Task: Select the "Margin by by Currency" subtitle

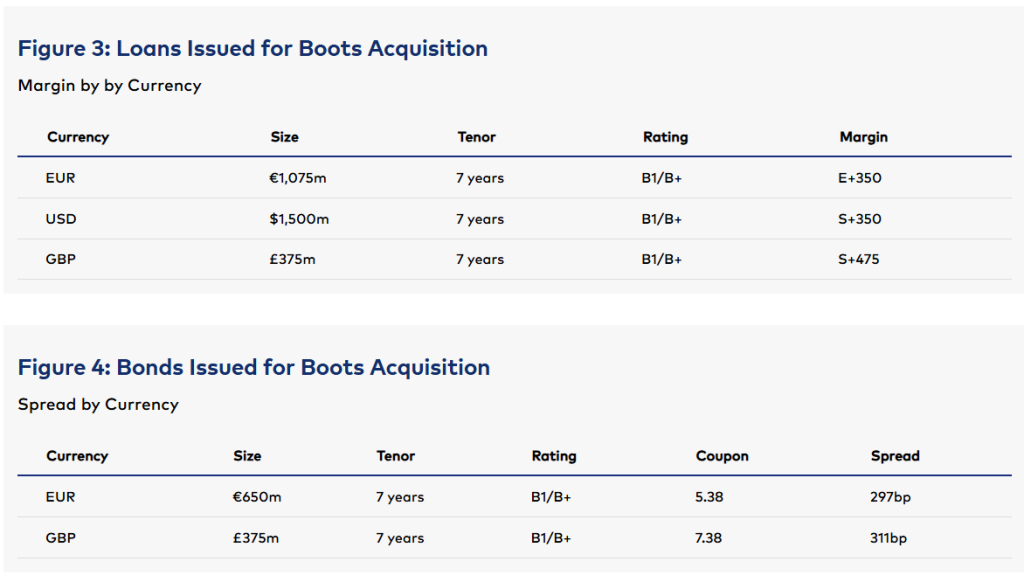Action: [x=109, y=86]
